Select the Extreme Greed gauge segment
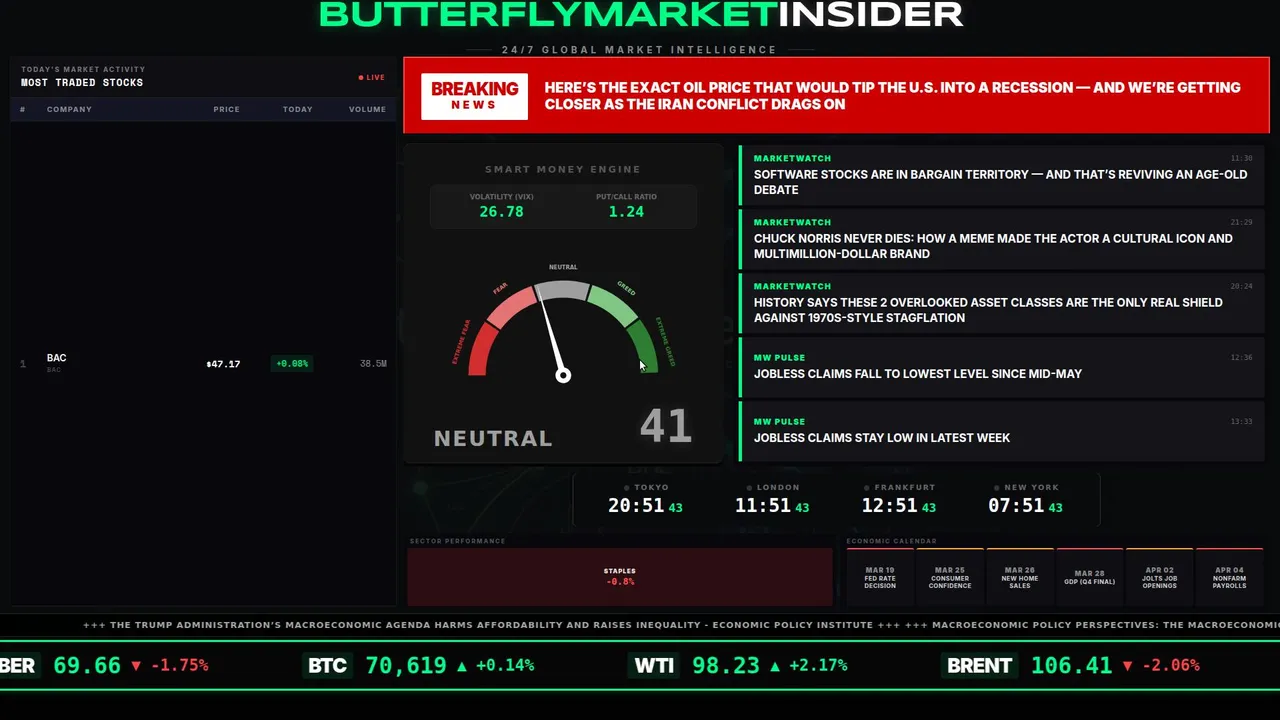Screen dimensions: 1280x720 point(643,346)
